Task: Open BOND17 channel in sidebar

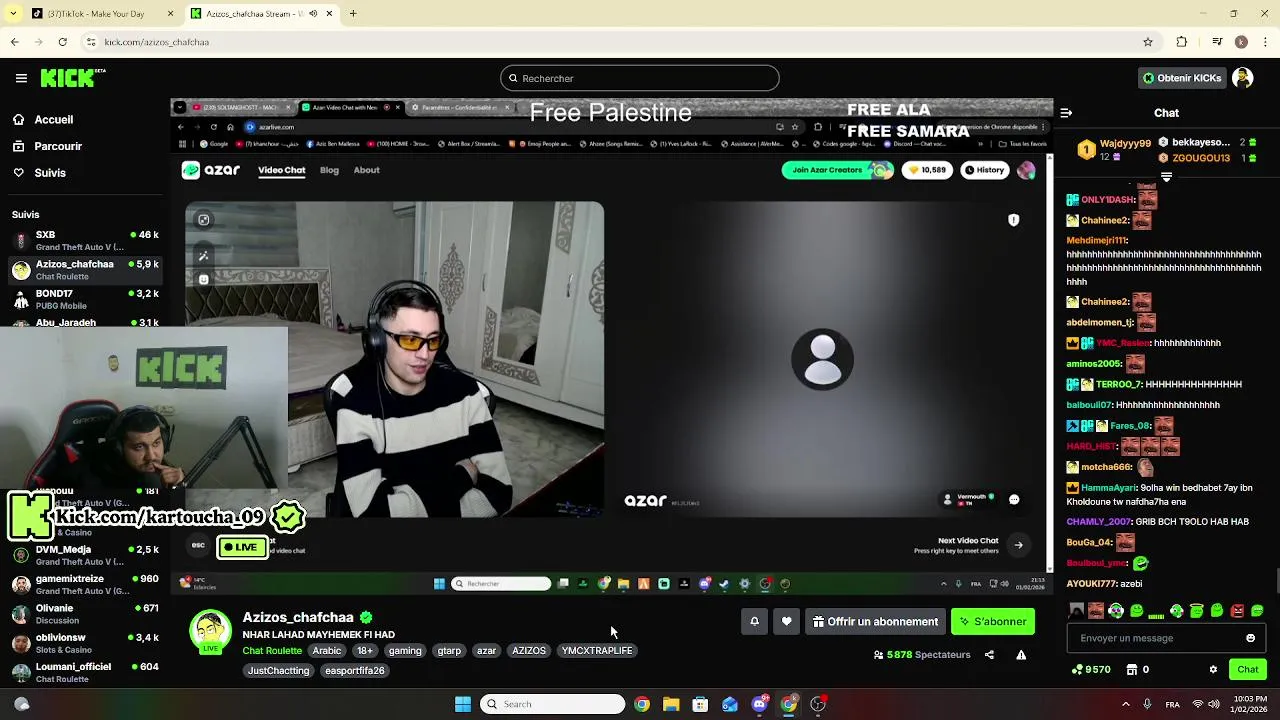Action: 85,299
